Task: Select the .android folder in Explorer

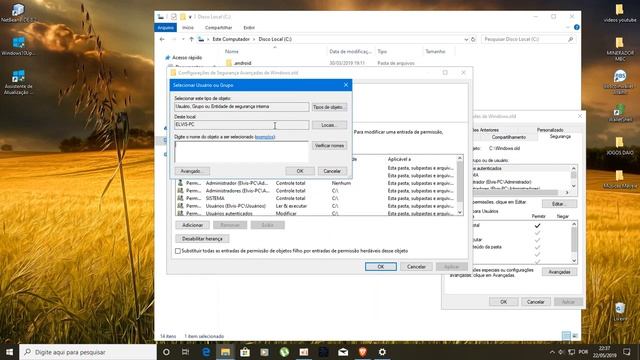Action: coord(242,63)
